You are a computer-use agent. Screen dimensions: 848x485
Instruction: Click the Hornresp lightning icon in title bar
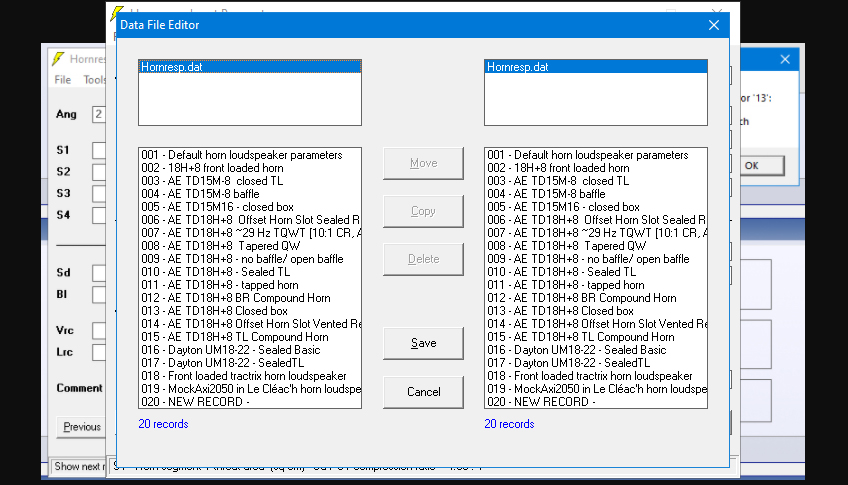tap(58, 58)
